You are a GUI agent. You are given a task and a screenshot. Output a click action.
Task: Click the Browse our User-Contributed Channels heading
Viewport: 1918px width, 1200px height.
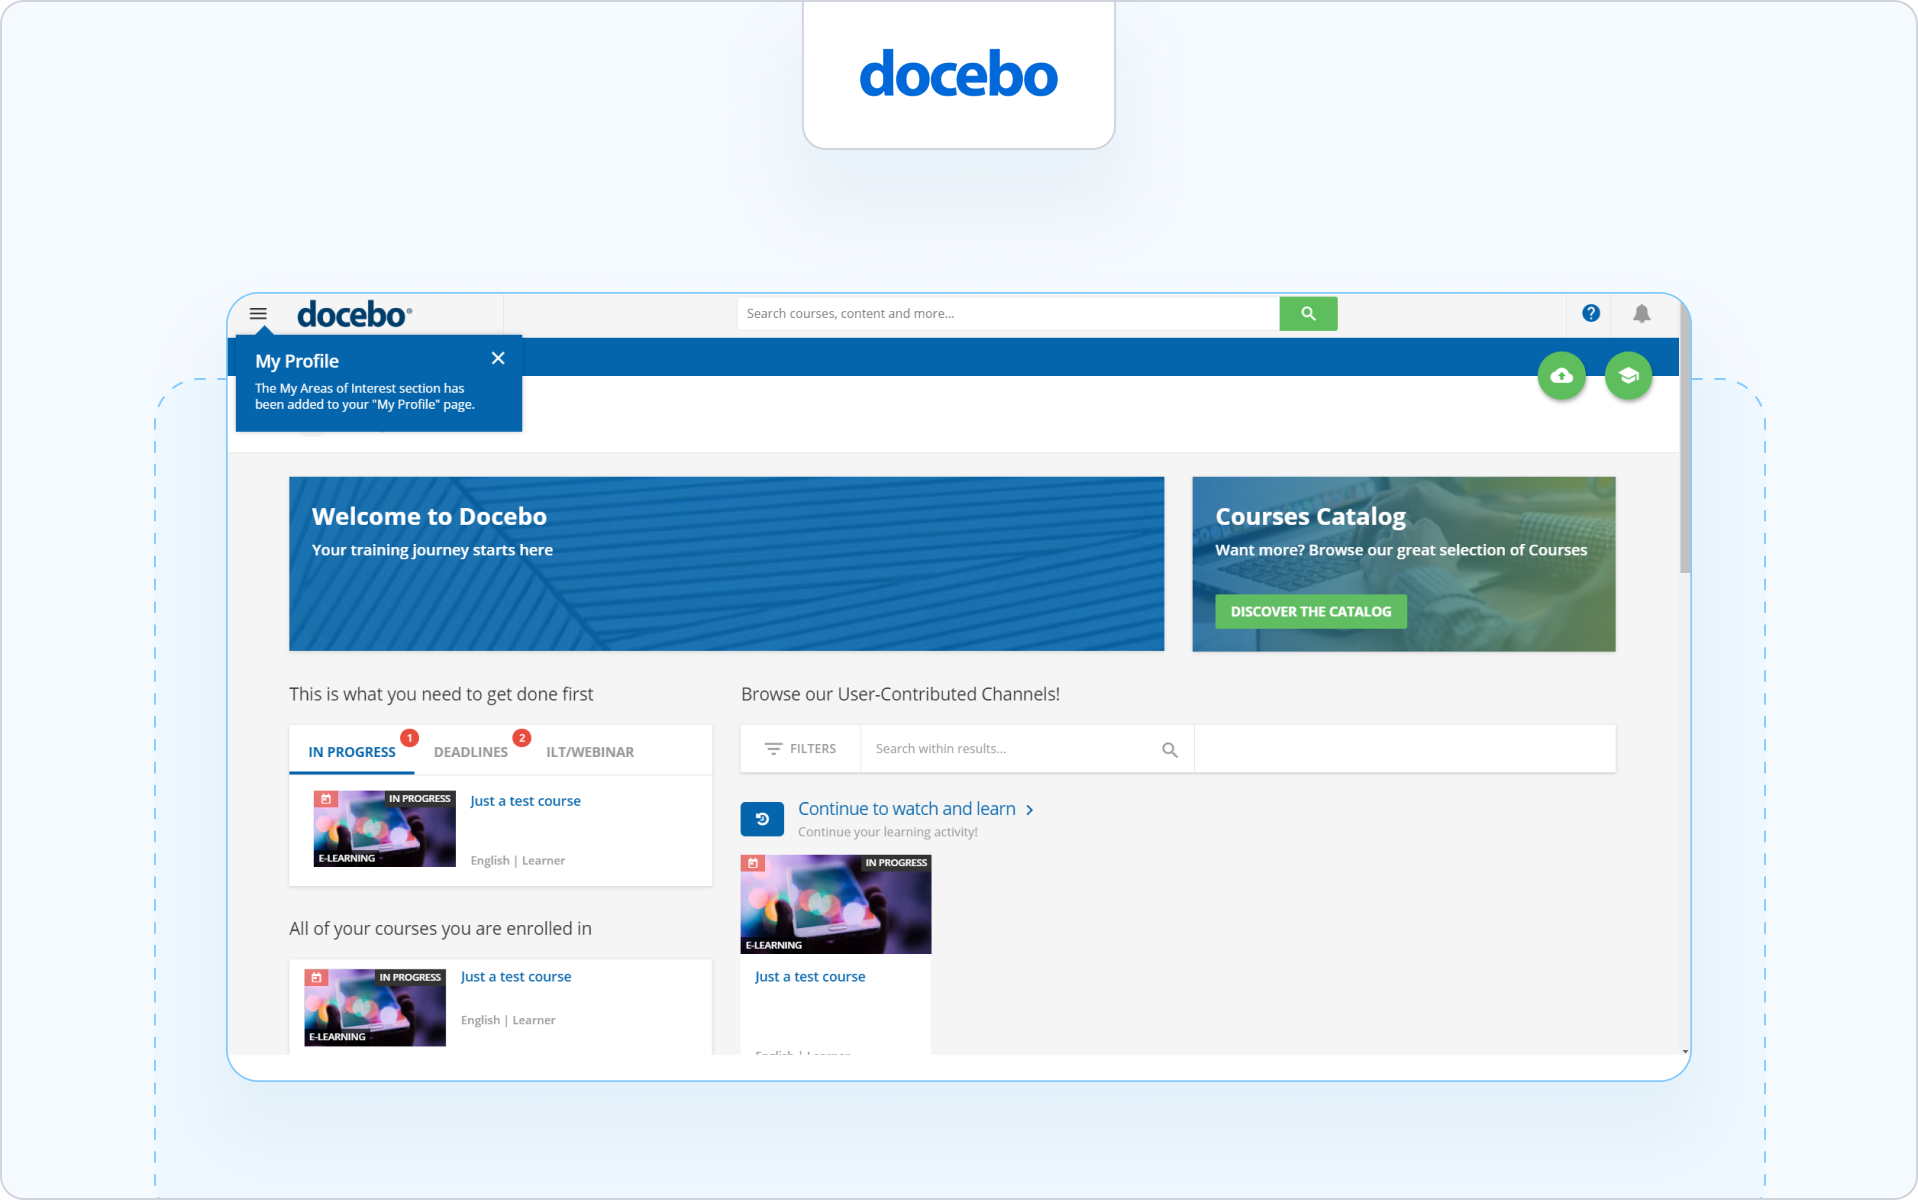(x=900, y=694)
